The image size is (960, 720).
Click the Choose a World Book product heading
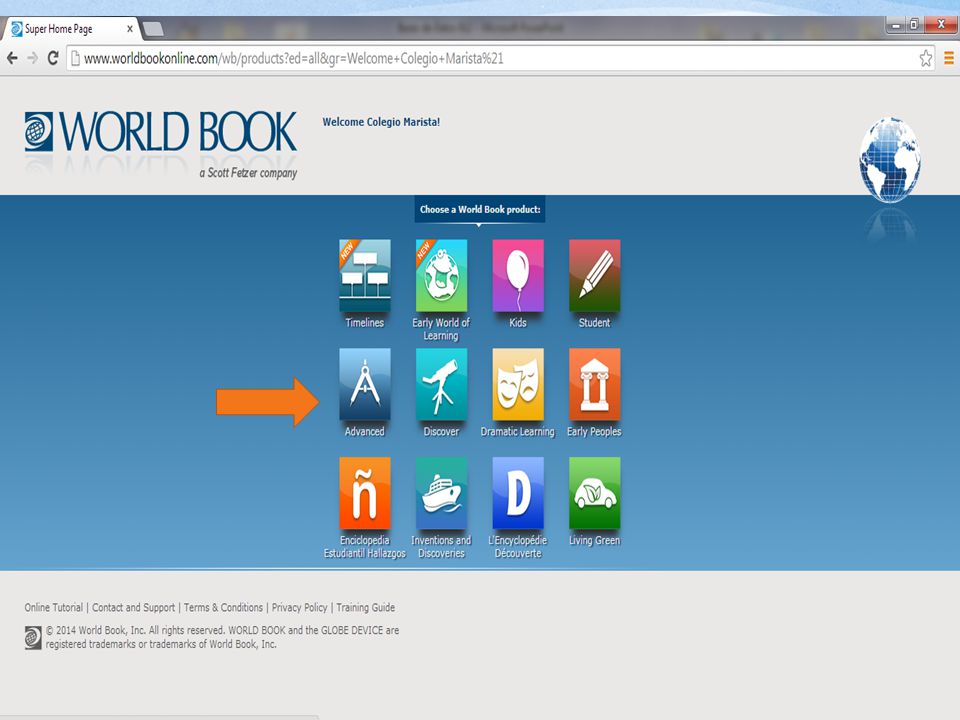tap(480, 209)
